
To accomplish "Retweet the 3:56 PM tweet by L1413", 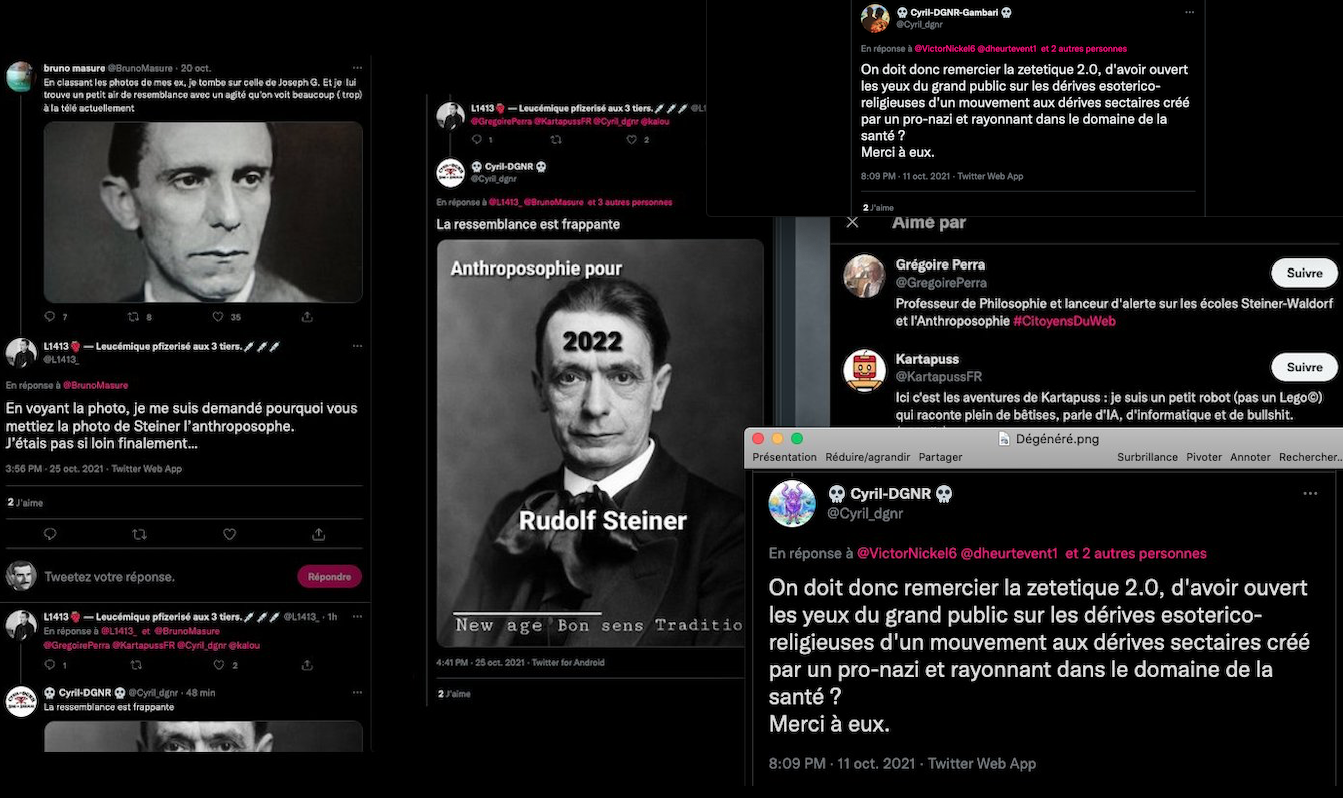I will point(139,534).
